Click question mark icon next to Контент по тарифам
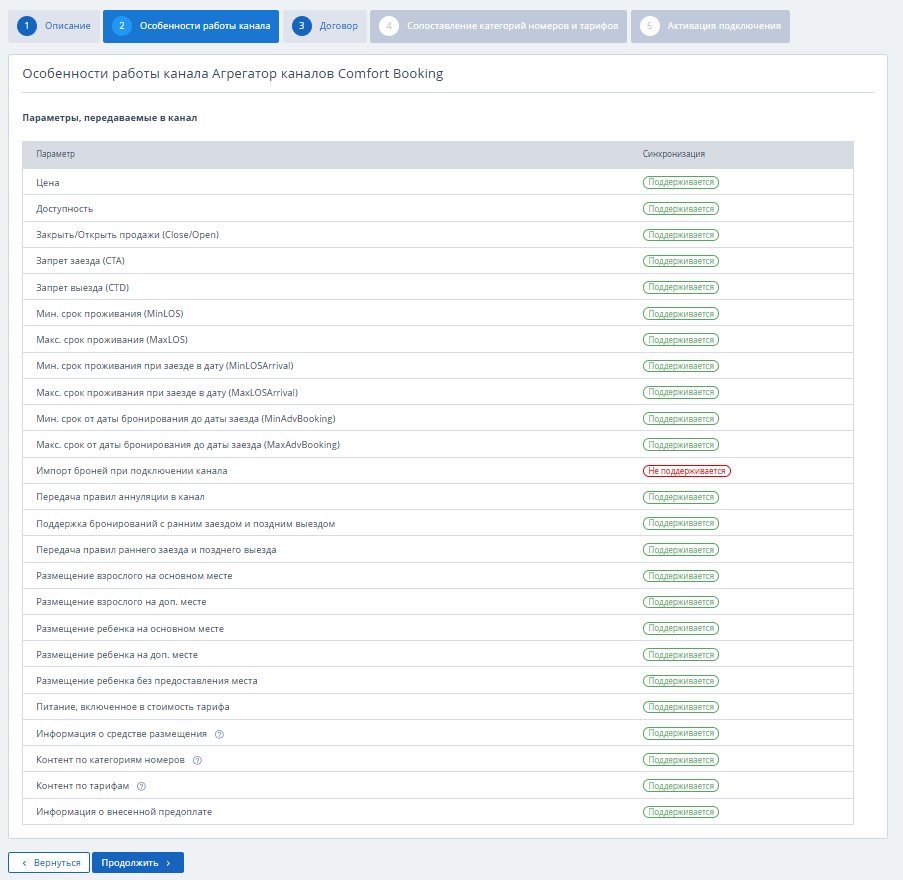The image size is (903, 880). 141,786
